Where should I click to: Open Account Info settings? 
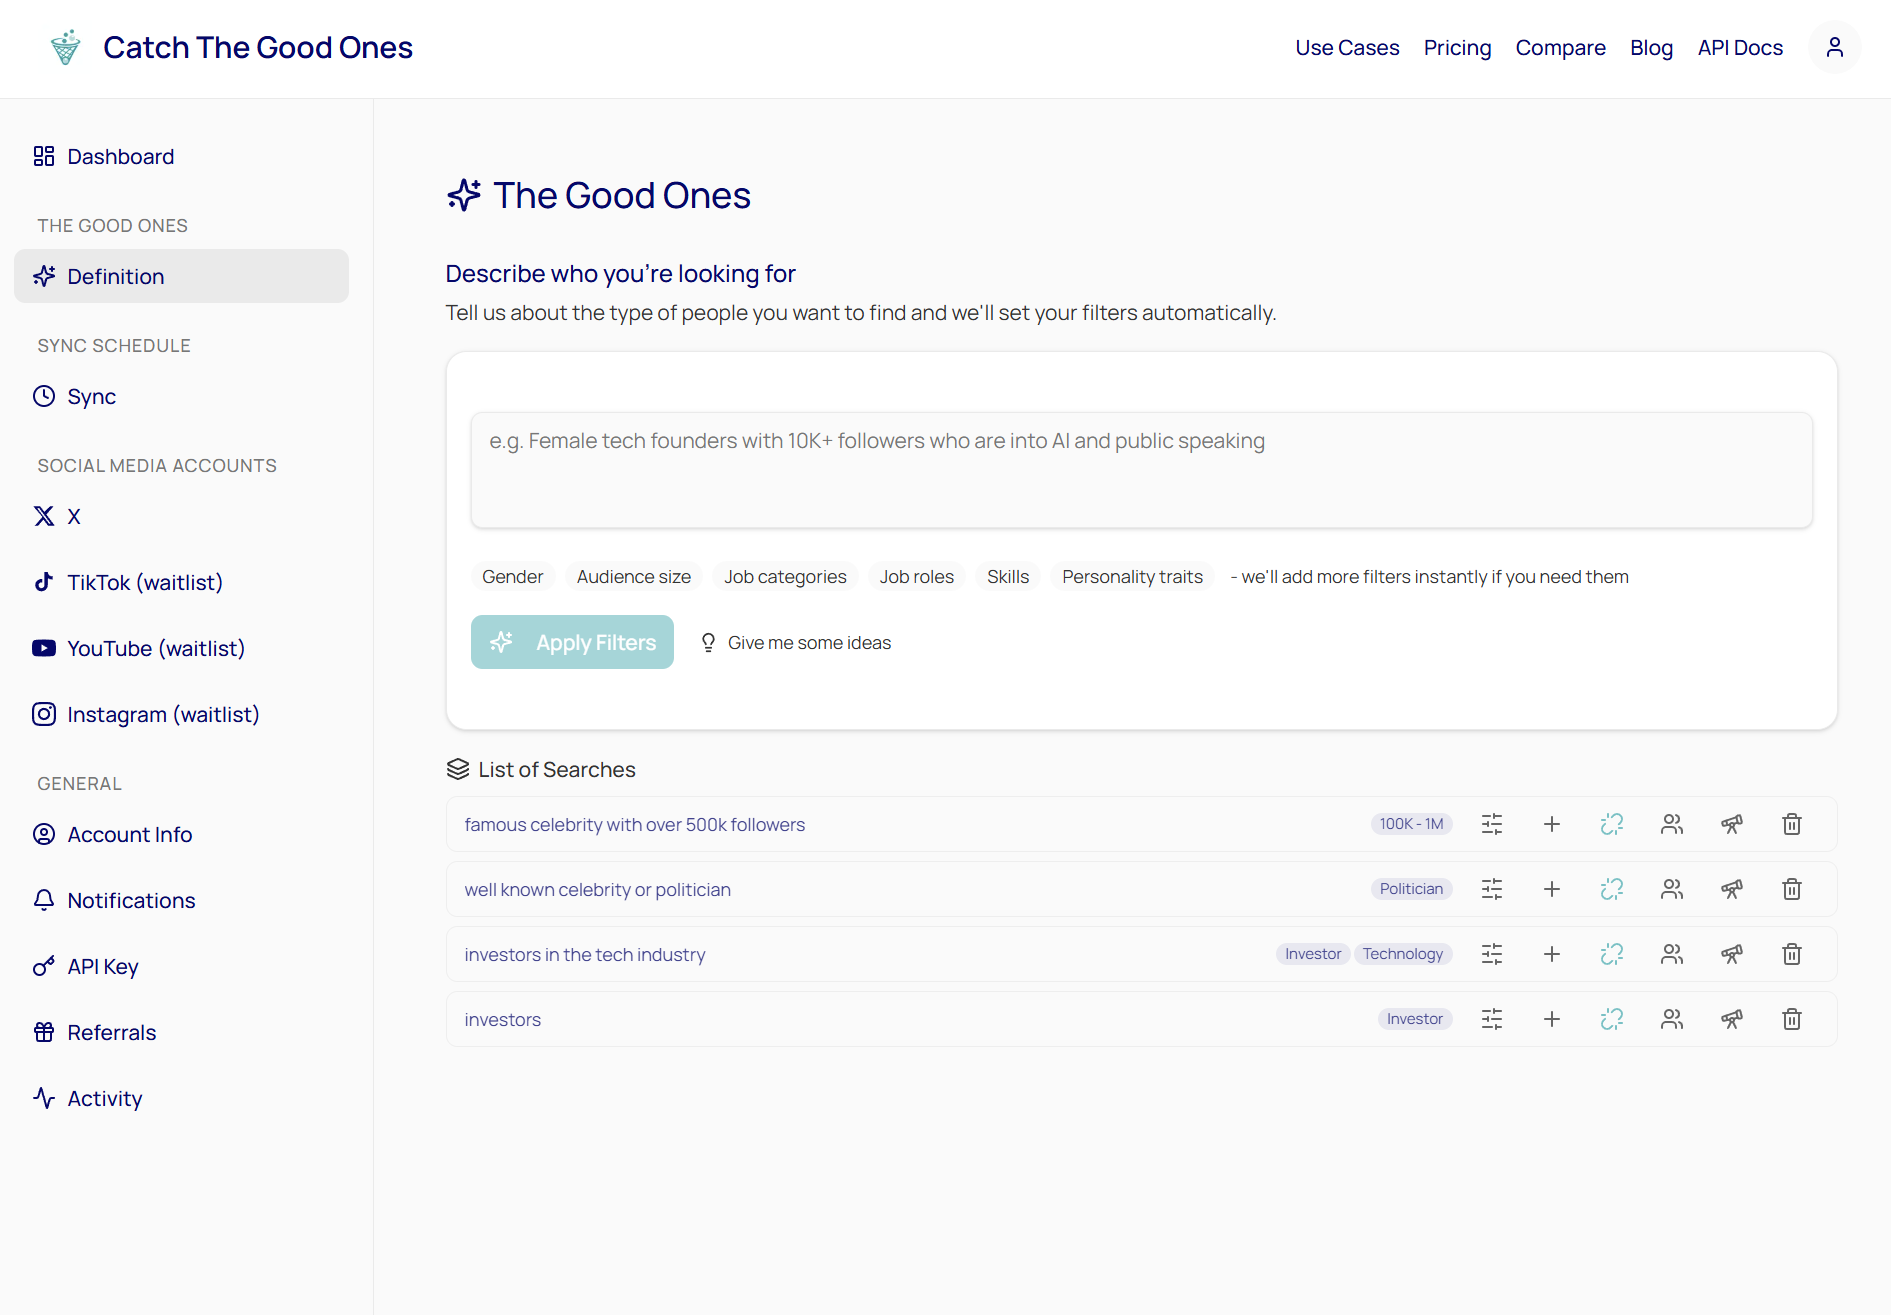tap(181, 835)
